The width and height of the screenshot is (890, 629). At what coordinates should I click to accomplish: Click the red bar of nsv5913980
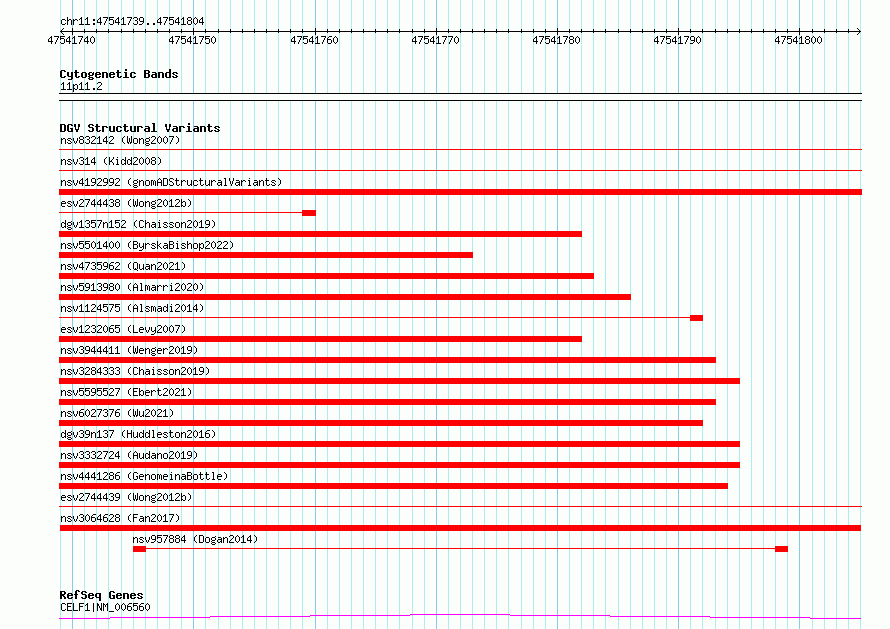point(345,297)
